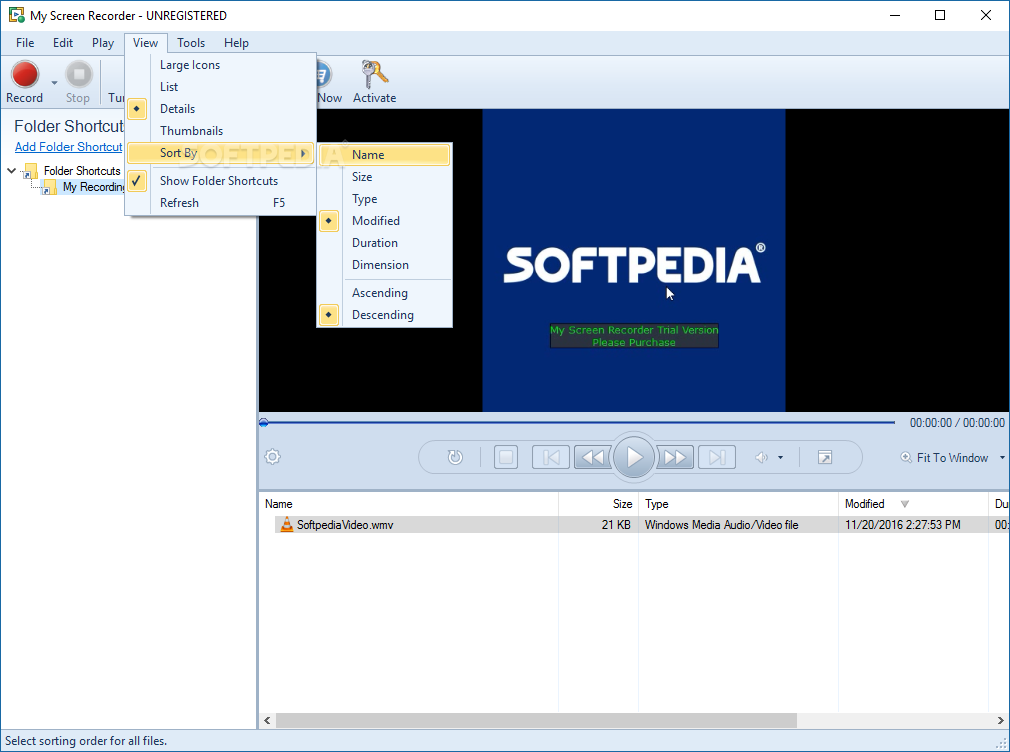Select the My Recordings tree item
The width and height of the screenshot is (1010, 752).
[x=94, y=188]
